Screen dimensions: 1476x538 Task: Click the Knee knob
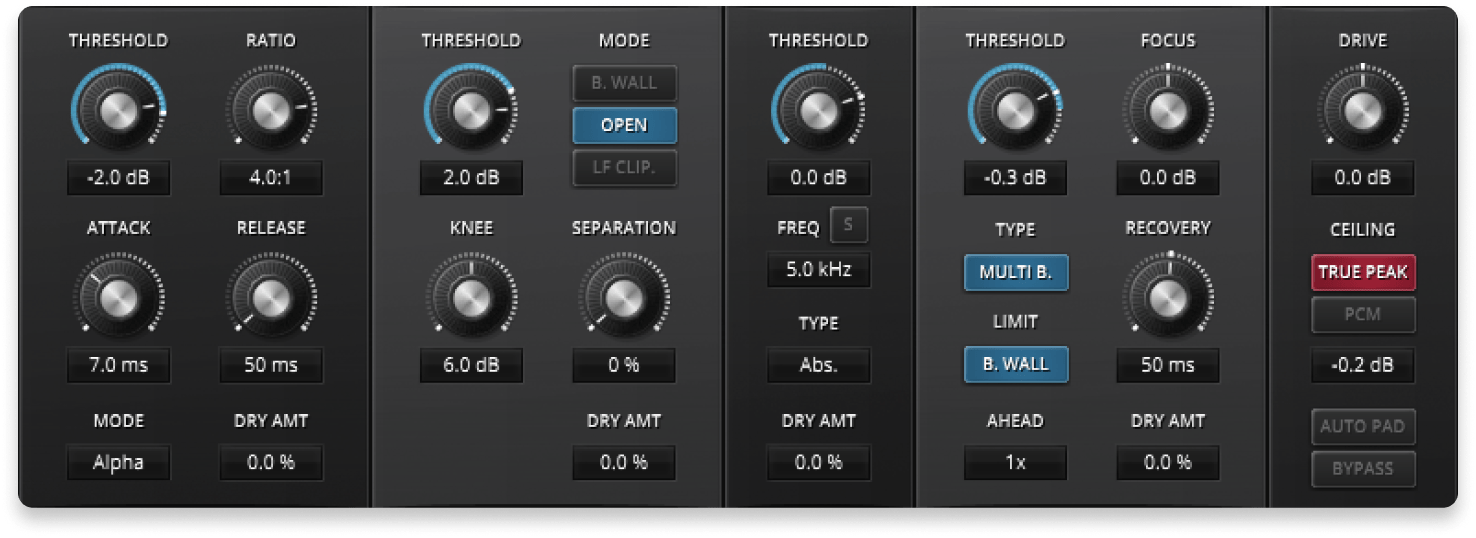pyautogui.click(x=470, y=297)
